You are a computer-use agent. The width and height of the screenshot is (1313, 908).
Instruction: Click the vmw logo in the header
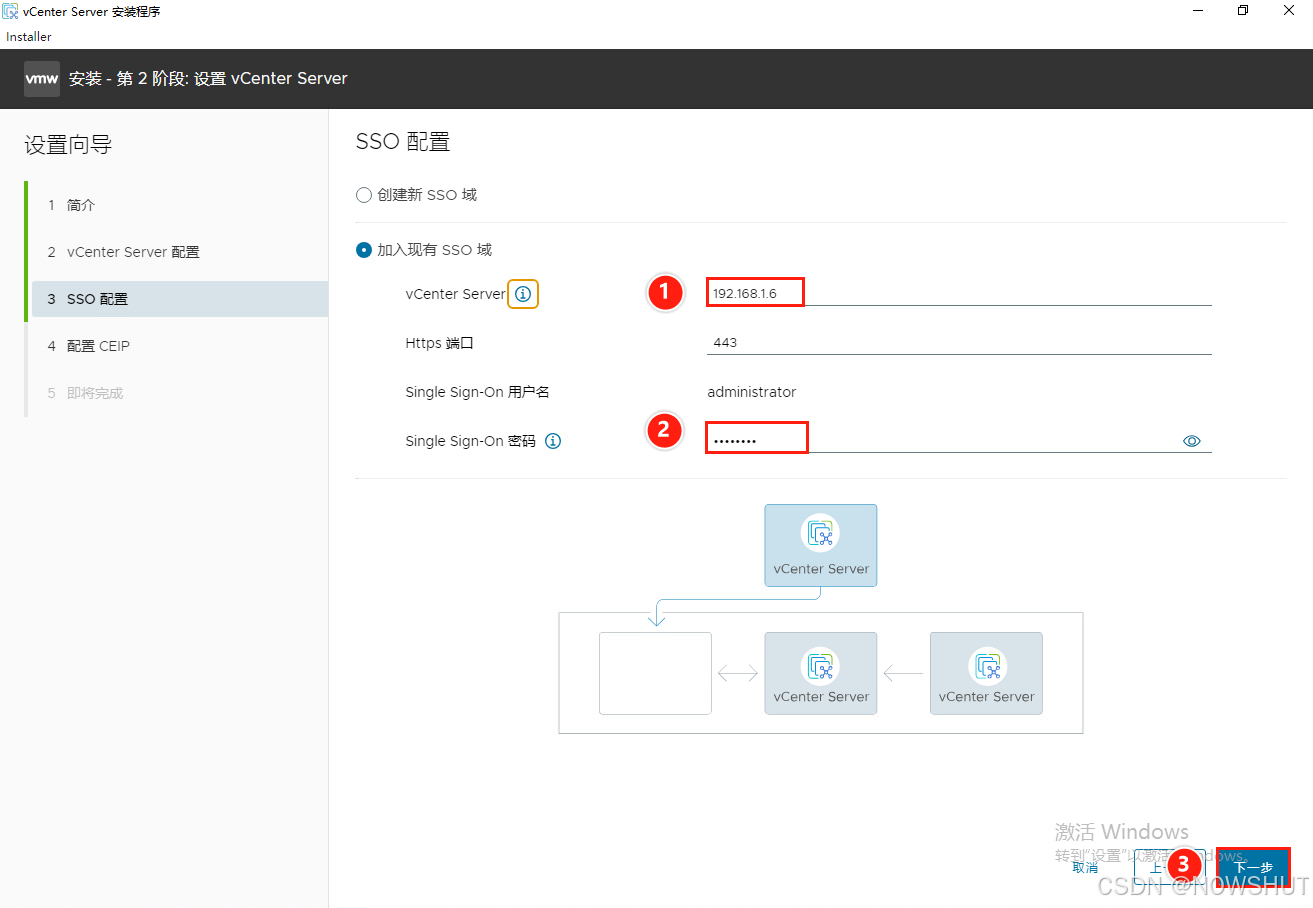42,78
